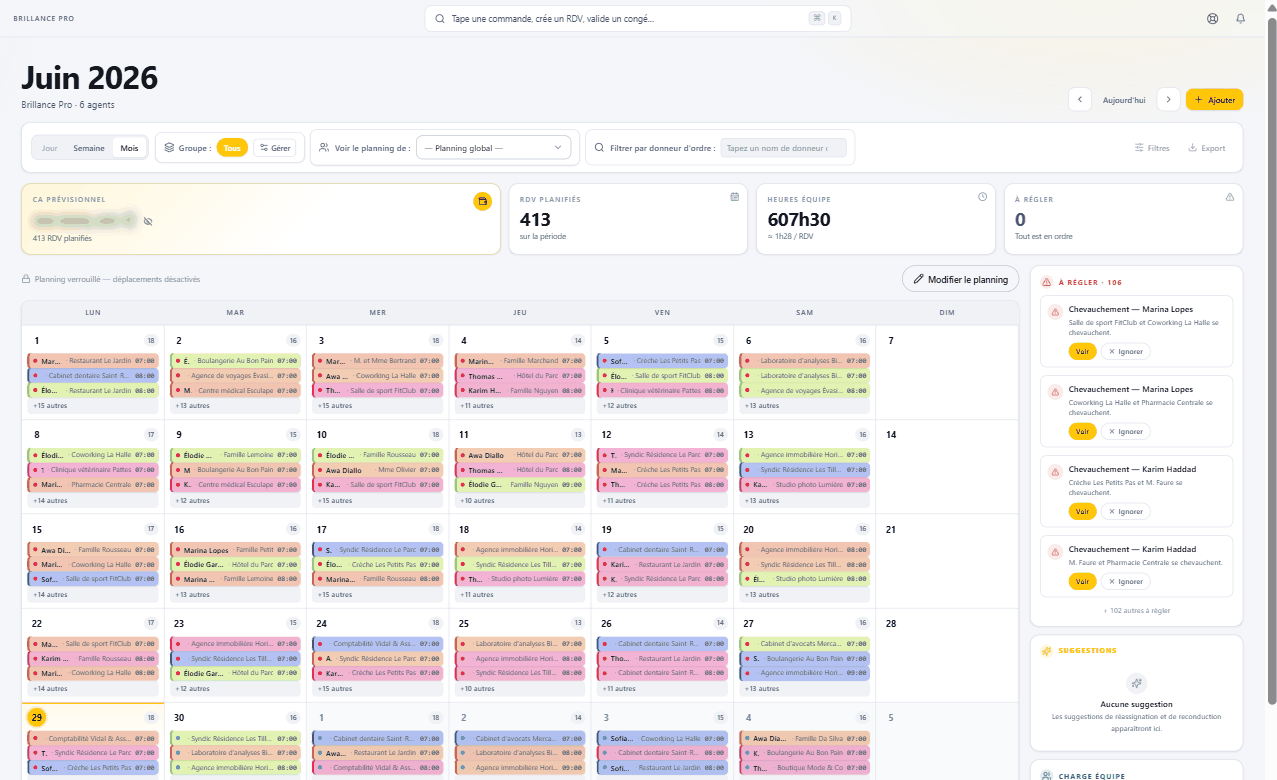Open June 3 Salle de sport FitClub appointment
Image resolution: width=1277 pixels, height=780 pixels.
(378, 391)
